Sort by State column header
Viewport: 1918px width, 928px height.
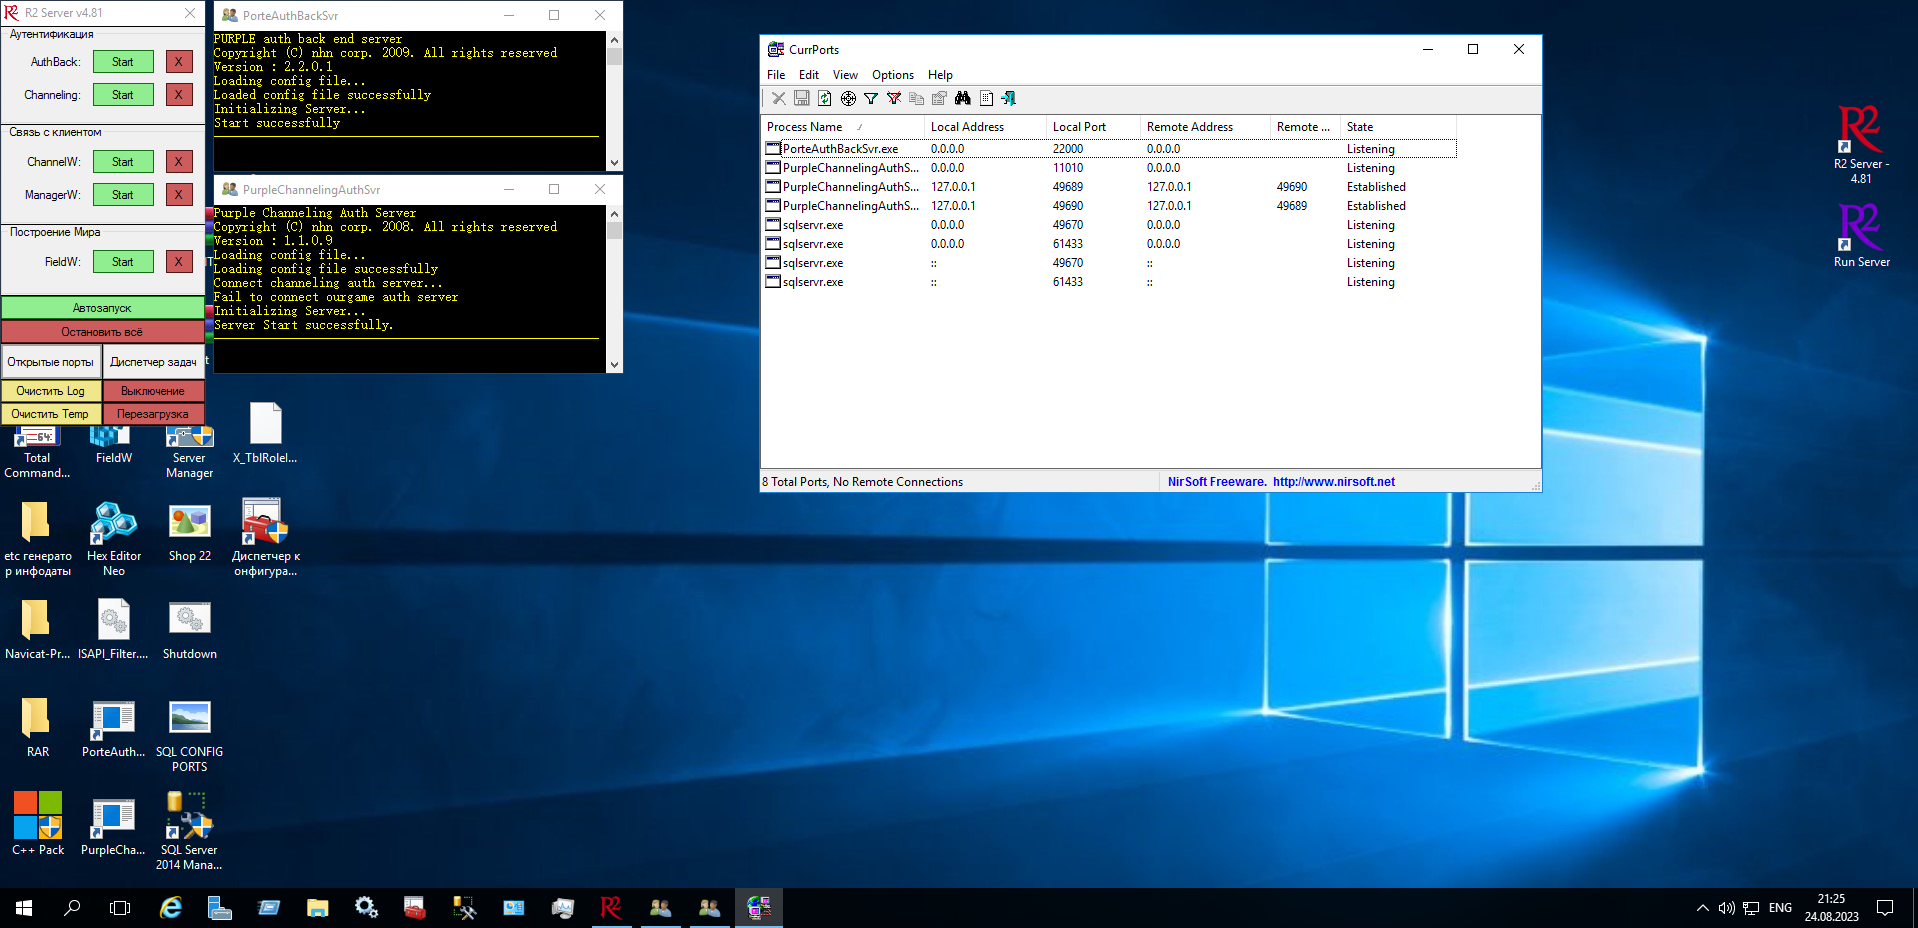1398,127
